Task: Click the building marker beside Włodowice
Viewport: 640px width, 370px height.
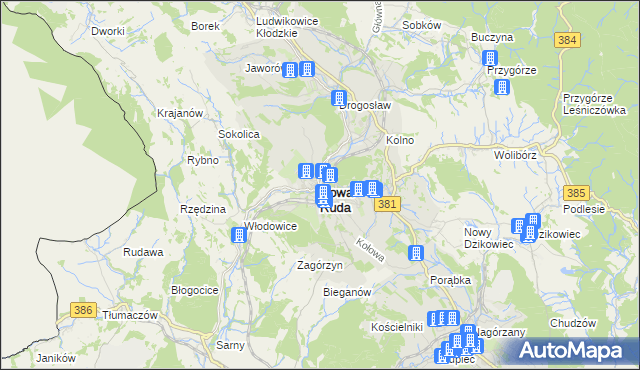Action: (239, 235)
